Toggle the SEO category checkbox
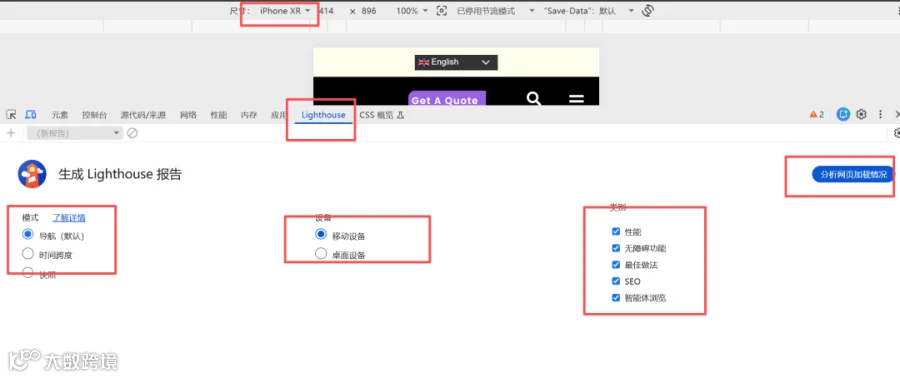Screen dimensions: 900x378 616,282
